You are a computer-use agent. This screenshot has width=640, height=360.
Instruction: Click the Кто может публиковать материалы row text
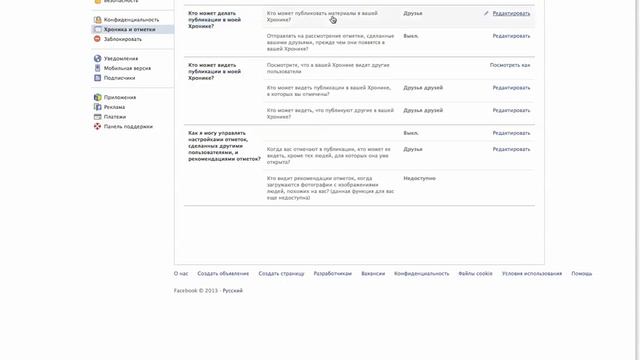pos(322,16)
